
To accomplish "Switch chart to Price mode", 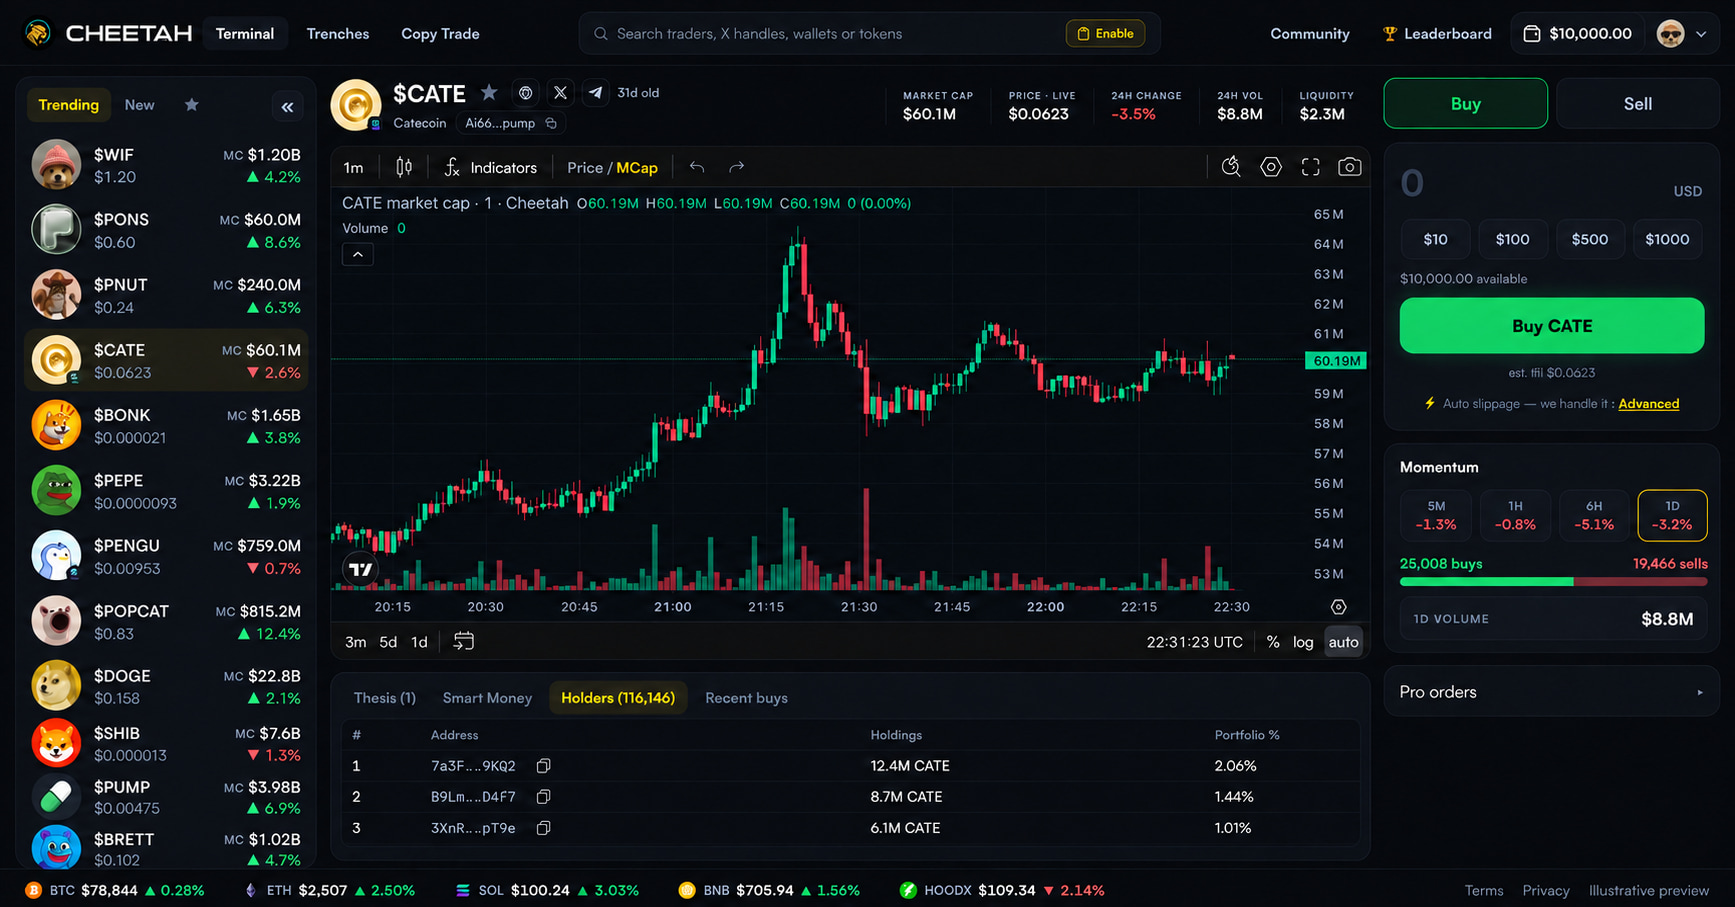I will 585,168.
